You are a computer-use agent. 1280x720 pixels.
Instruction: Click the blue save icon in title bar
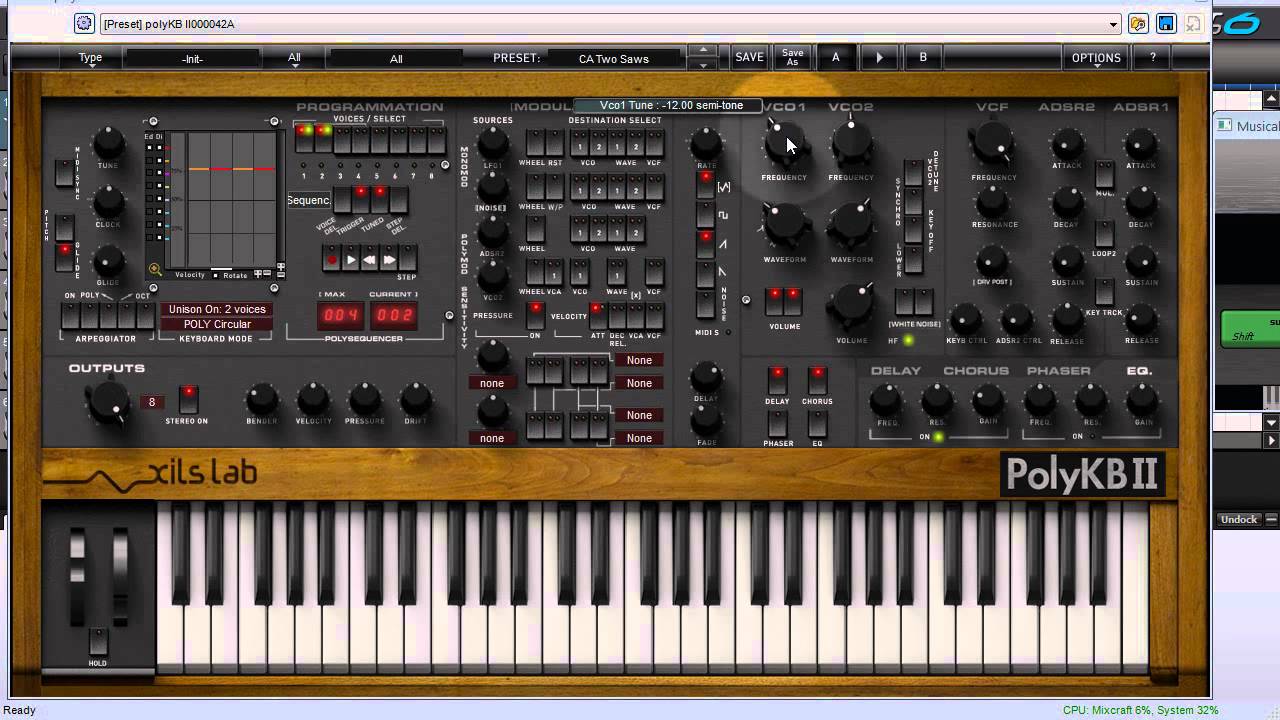[x=1166, y=24]
